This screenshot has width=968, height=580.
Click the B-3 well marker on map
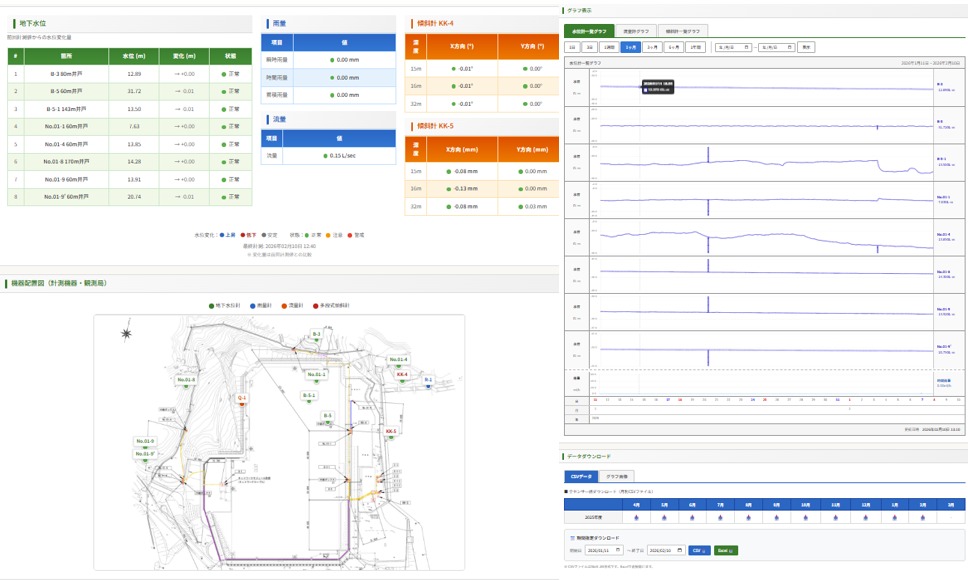[316, 334]
